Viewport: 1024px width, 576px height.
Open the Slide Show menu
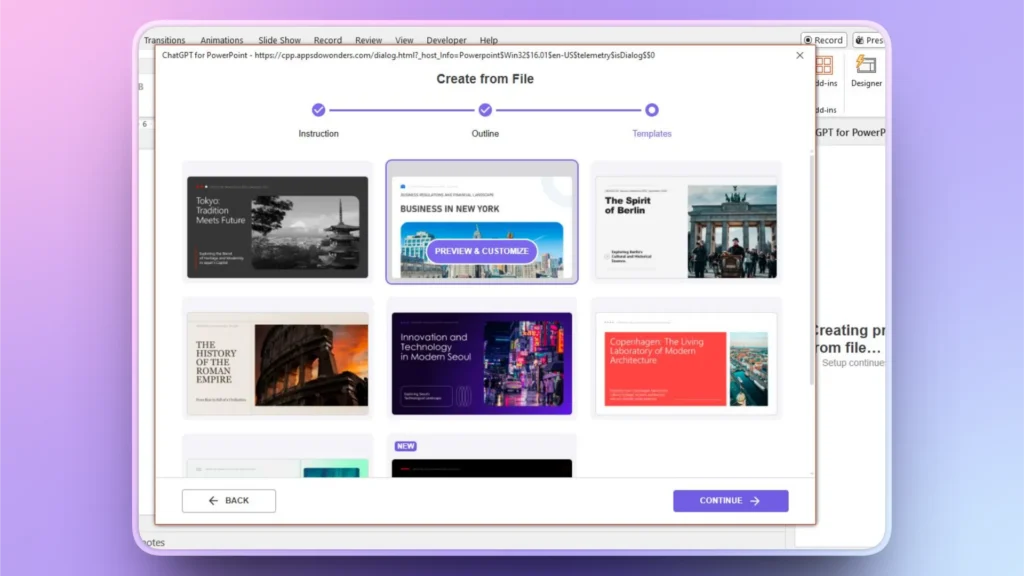click(278, 40)
